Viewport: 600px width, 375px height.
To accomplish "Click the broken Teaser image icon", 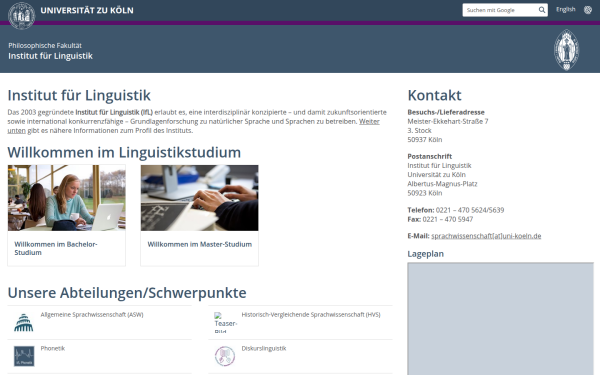I will coord(225,322).
